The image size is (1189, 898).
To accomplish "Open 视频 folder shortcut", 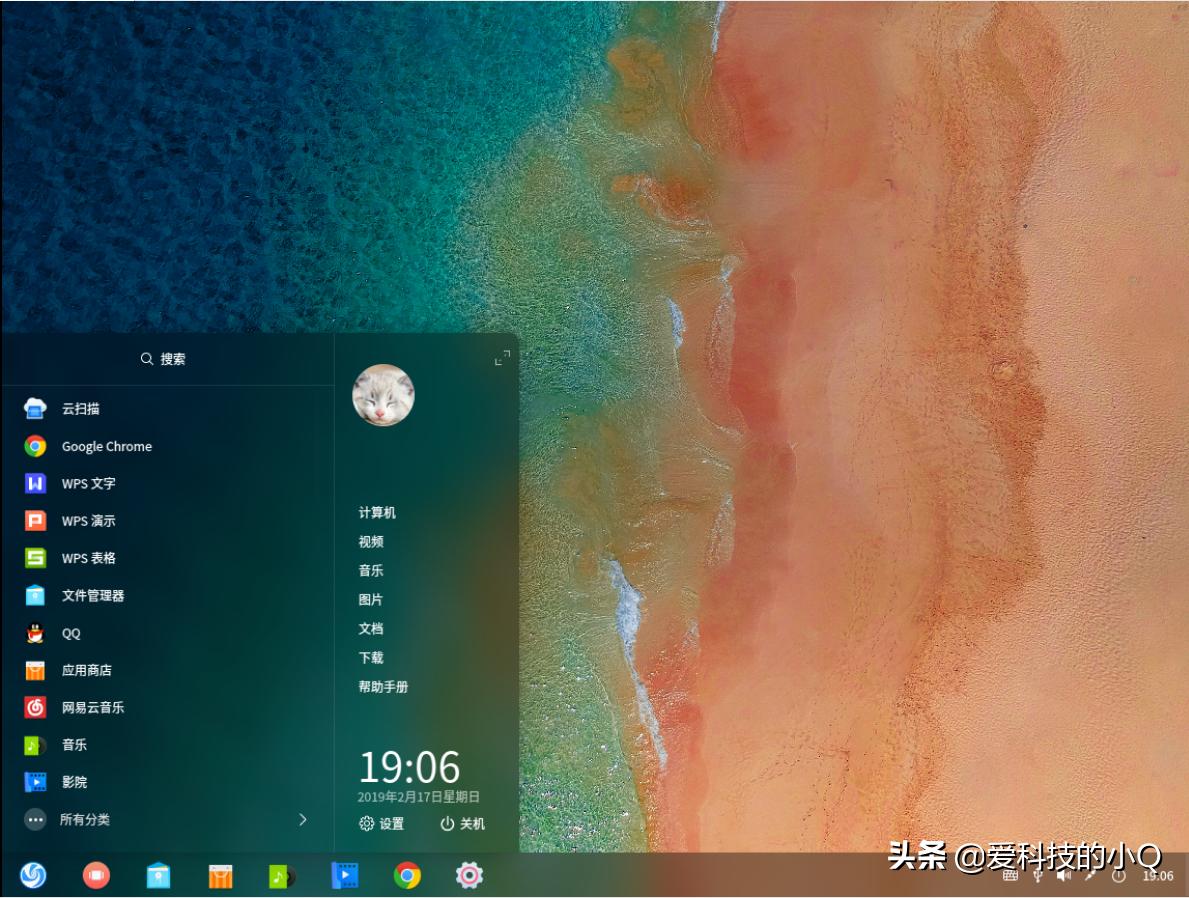I will [x=371, y=542].
